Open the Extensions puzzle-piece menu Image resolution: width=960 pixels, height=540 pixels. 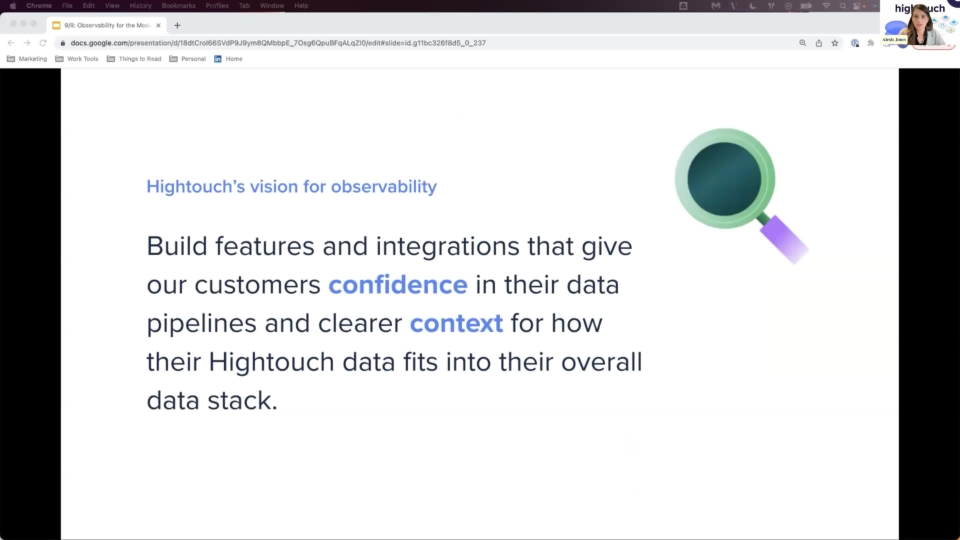point(871,43)
